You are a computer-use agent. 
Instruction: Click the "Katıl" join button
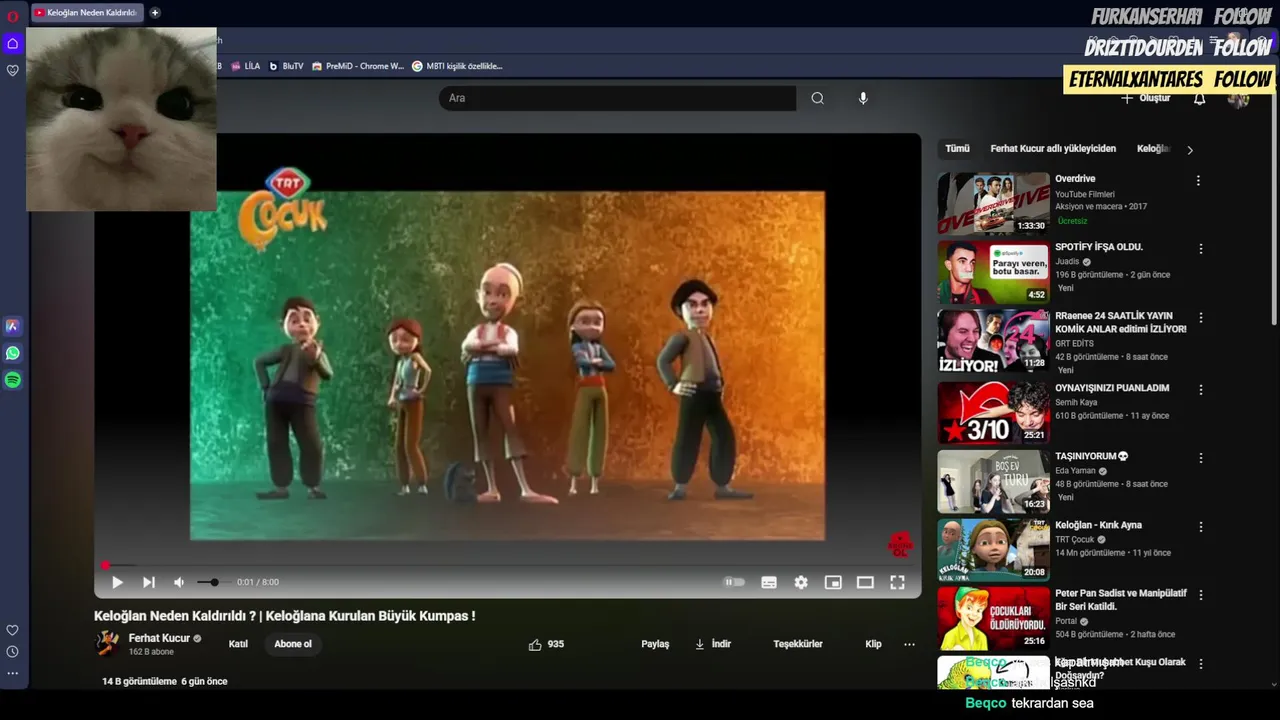click(238, 644)
